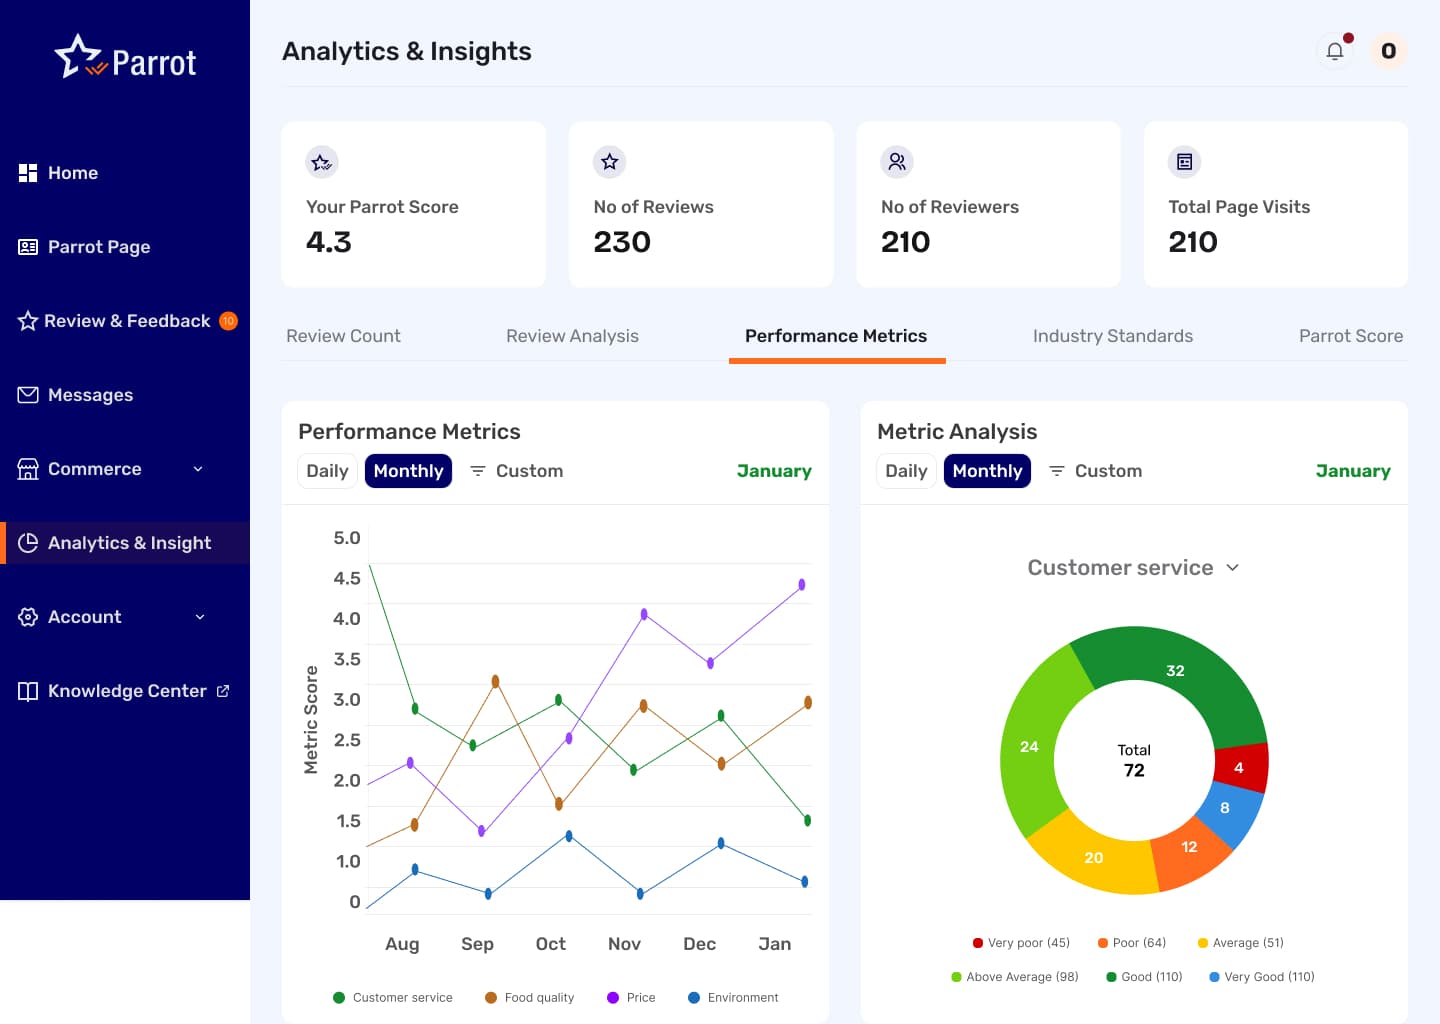Open Custom filter in Performance Metrics

[517, 471]
